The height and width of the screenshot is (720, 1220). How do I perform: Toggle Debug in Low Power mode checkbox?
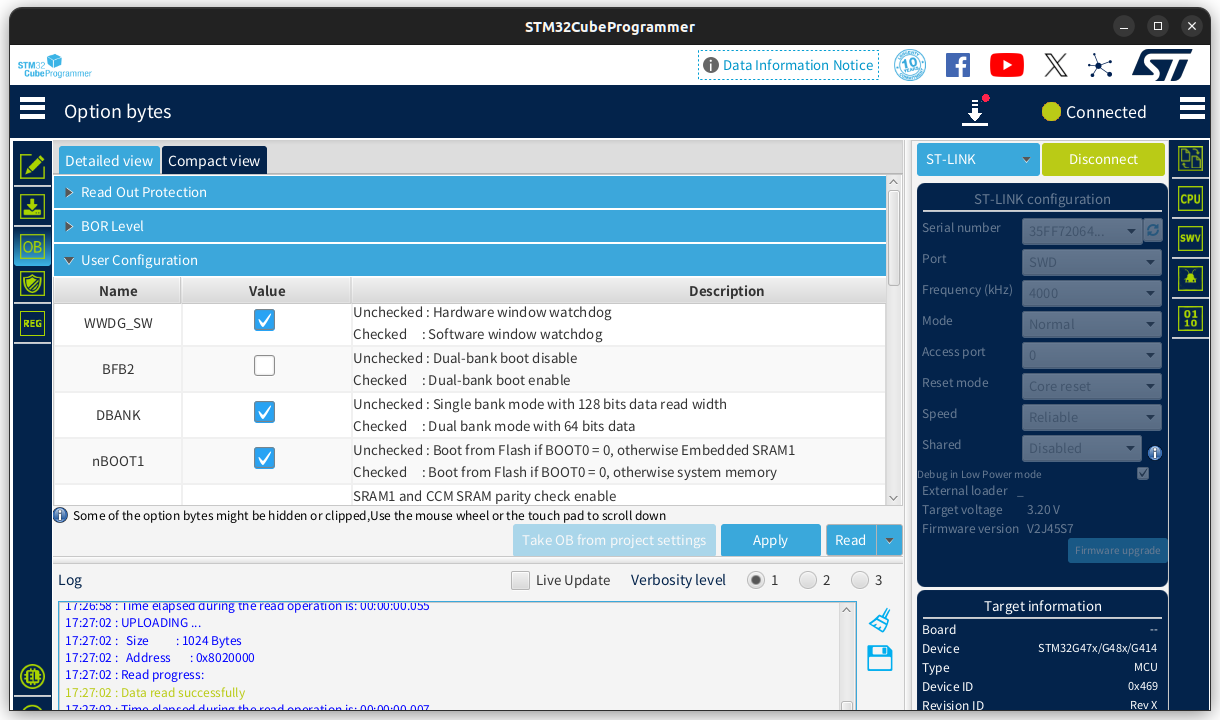tap(1143, 474)
